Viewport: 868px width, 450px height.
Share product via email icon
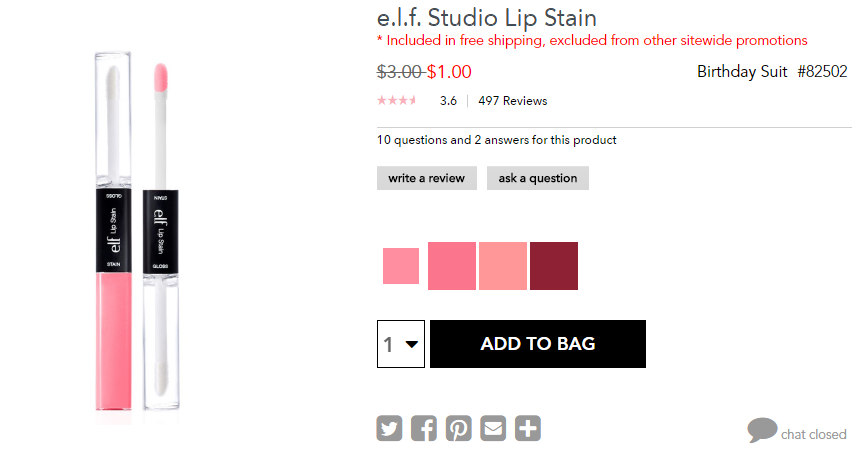pyautogui.click(x=493, y=428)
